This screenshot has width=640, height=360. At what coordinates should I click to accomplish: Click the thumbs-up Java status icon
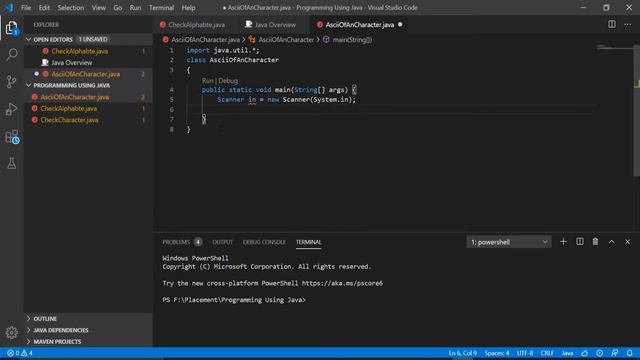pyautogui.click(x=584, y=353)
